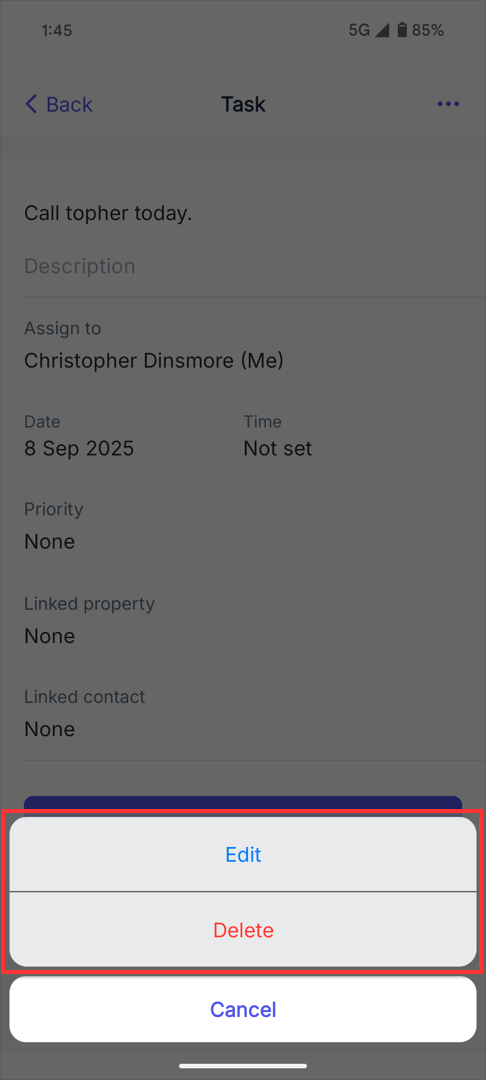Tap the Back chevron arrow icon

point(31,105)
